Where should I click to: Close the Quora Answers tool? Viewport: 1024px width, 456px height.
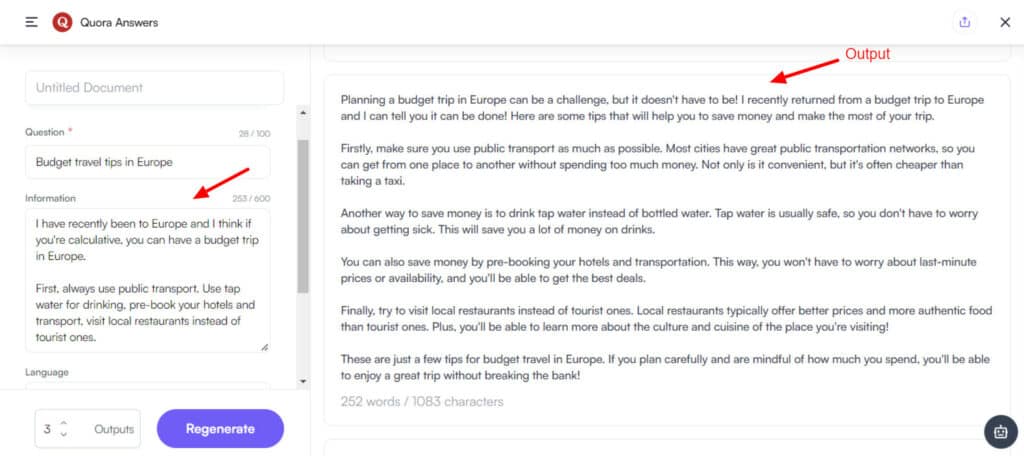(1005, 22)
